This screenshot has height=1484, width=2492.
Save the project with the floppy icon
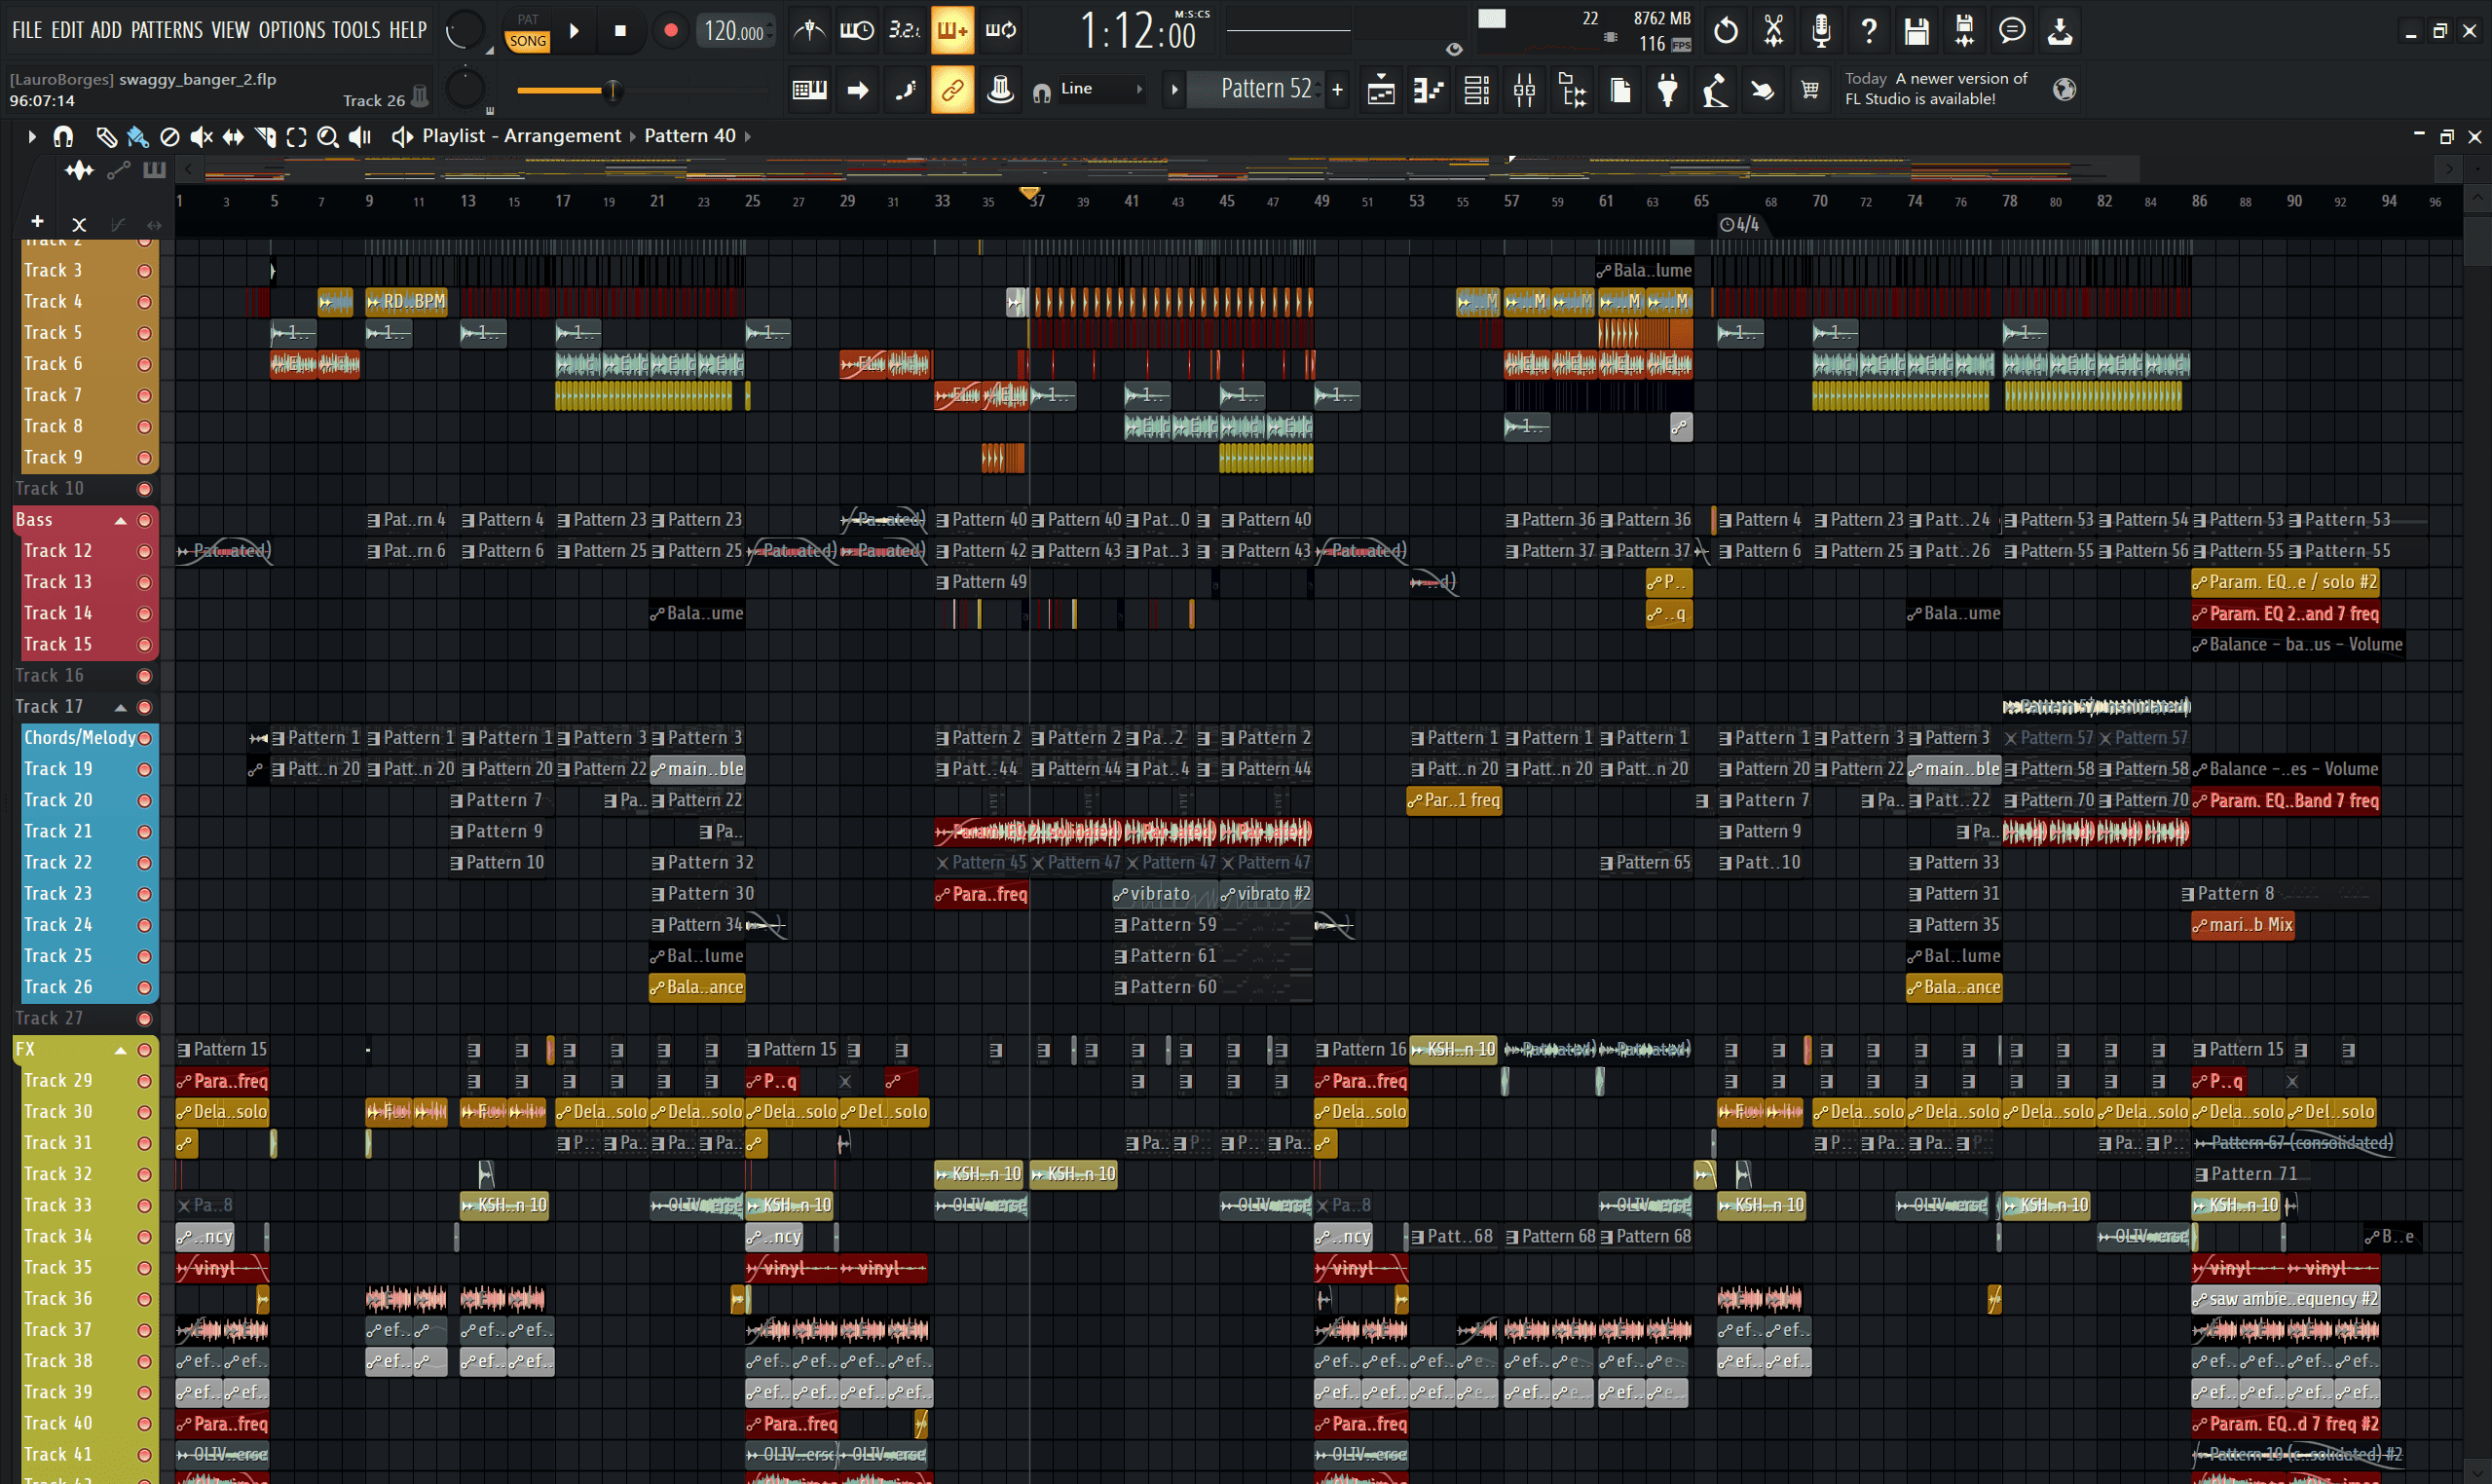point(1917,31)
